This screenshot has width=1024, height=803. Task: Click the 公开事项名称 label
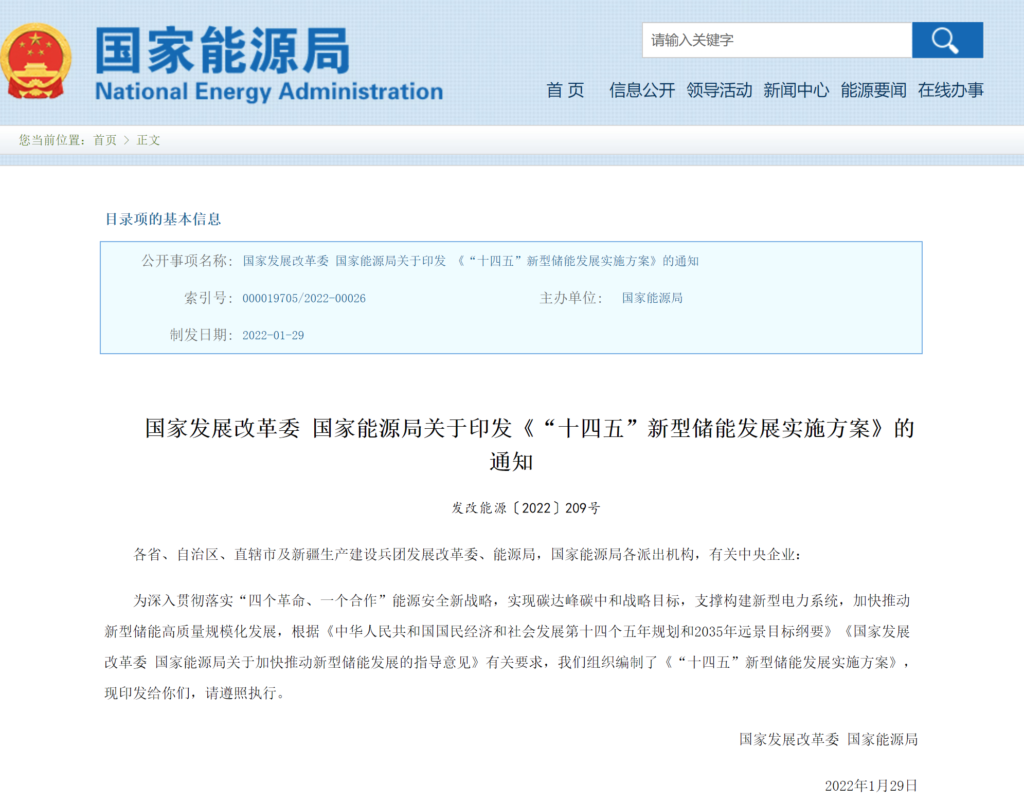tap(187, 260)
